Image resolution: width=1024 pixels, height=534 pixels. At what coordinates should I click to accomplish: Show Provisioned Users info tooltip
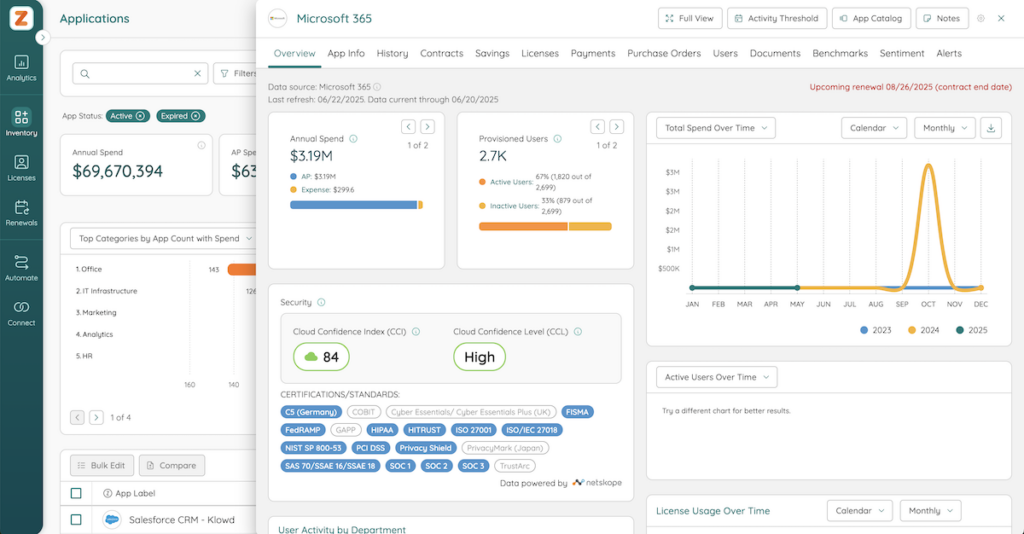(x=558, y=138)
